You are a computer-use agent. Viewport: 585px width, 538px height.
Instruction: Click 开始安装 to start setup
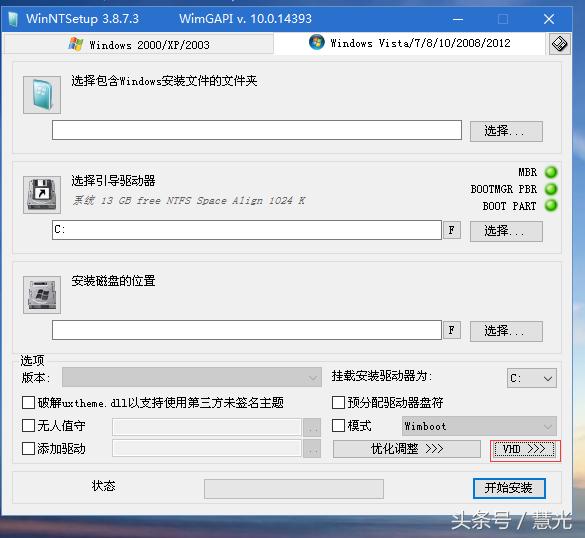click(509, 488)
